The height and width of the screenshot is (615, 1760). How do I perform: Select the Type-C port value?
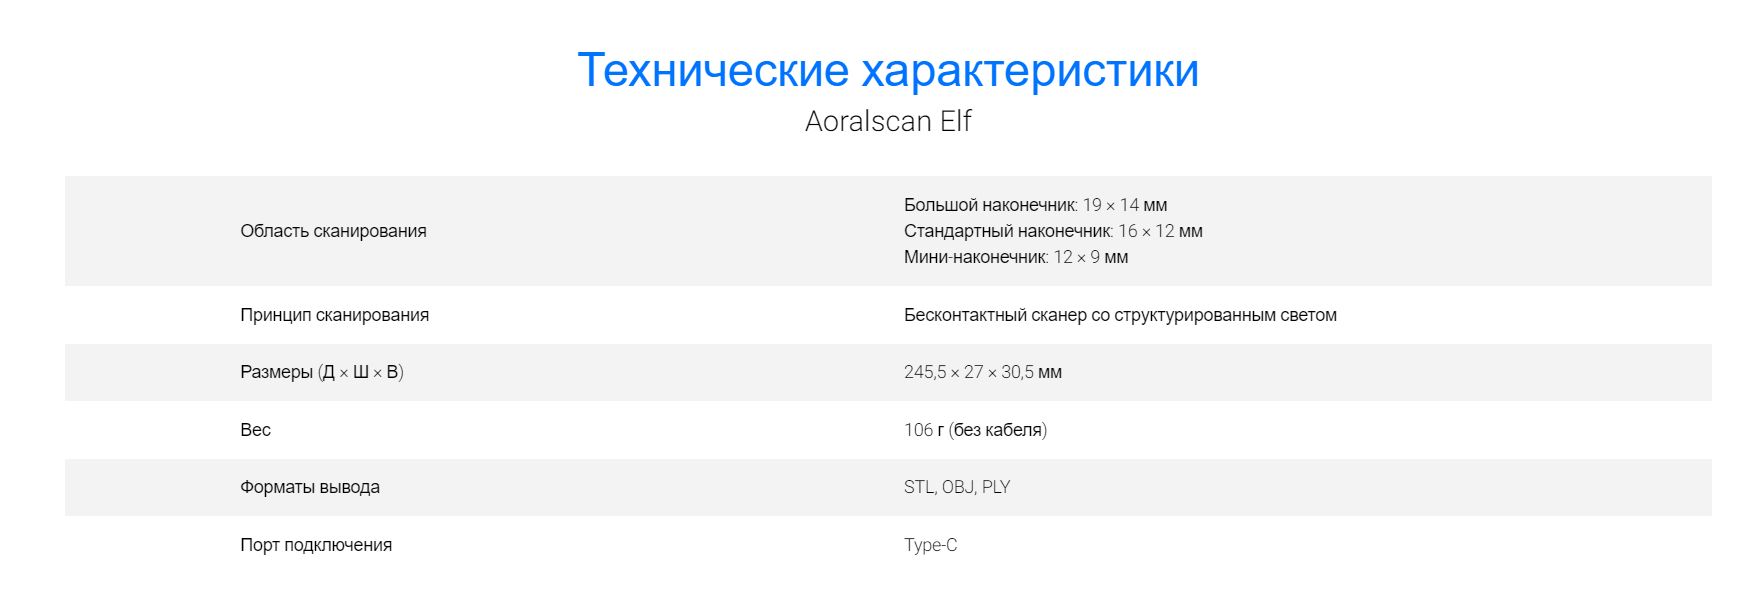(930, 545)
